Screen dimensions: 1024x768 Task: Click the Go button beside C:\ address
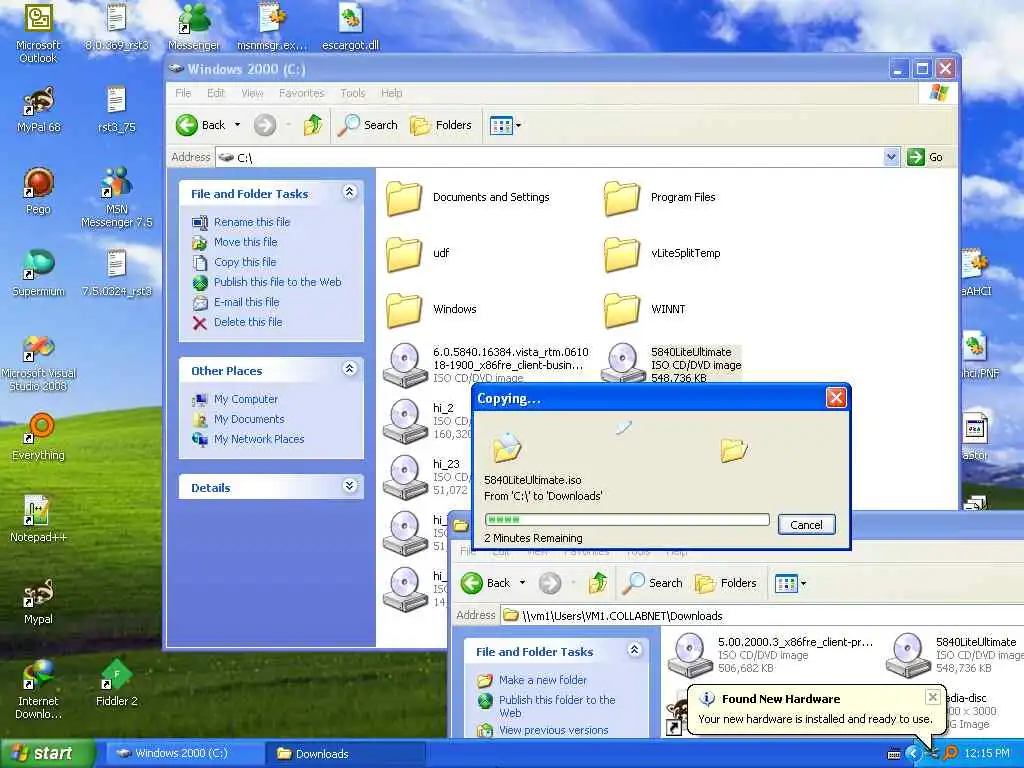click(925, 157)
